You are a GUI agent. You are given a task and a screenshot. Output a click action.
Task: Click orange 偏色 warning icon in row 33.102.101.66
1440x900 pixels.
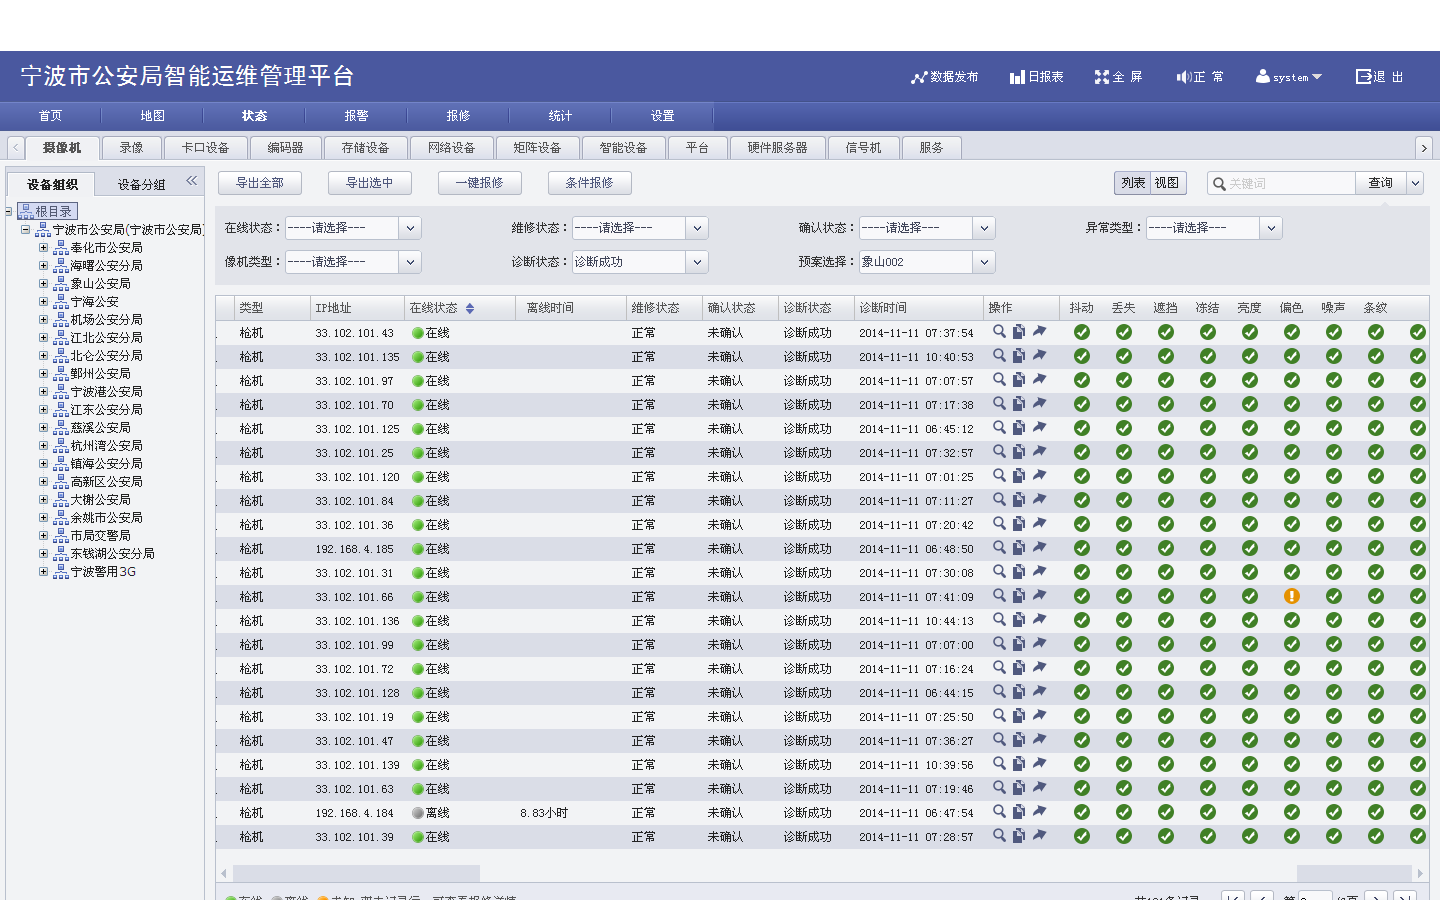1292,596
